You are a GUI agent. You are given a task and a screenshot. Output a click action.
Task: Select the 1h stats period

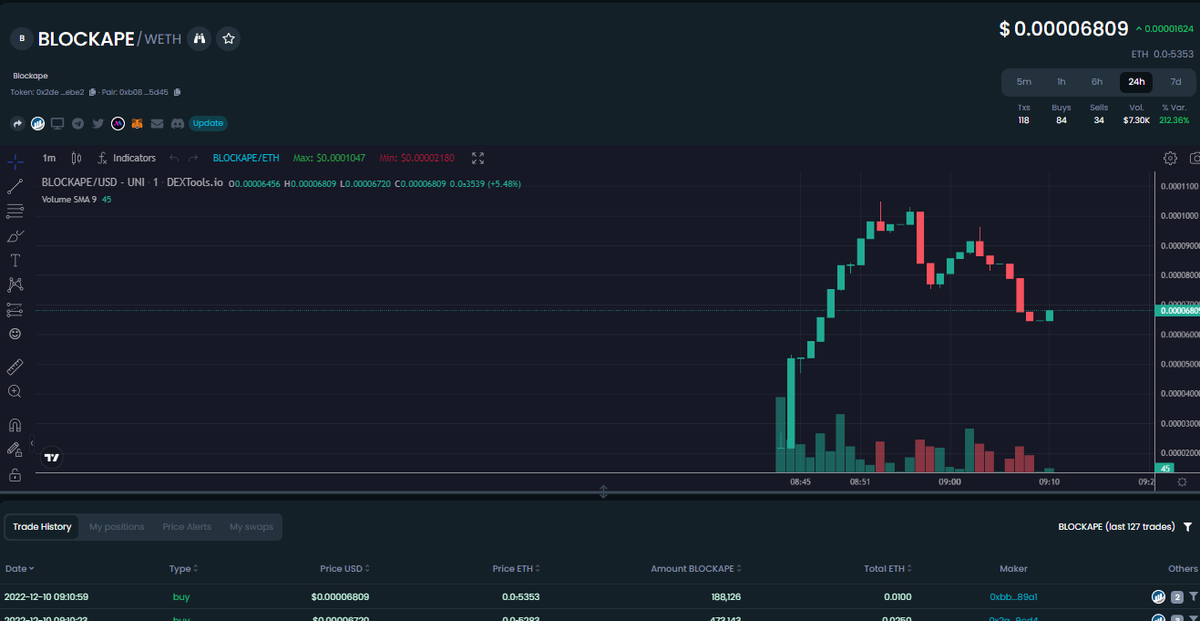coord(1061,82)
